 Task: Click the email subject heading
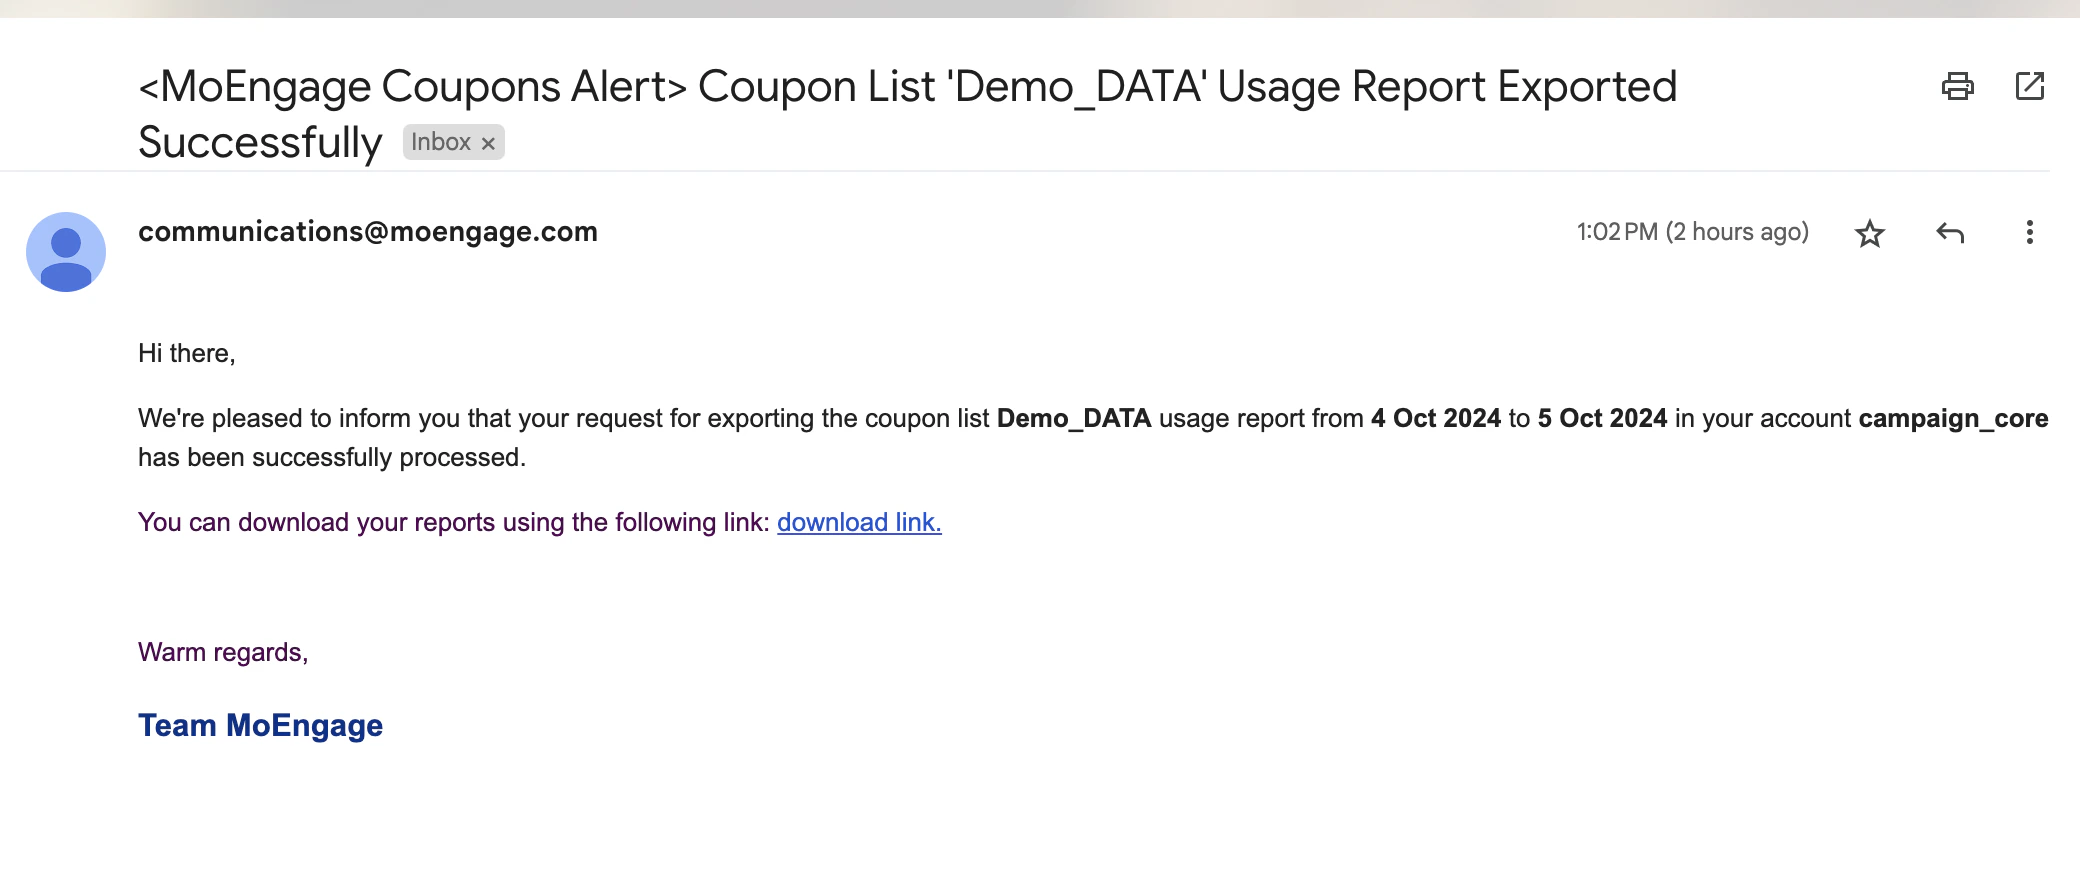pos(906,88)
